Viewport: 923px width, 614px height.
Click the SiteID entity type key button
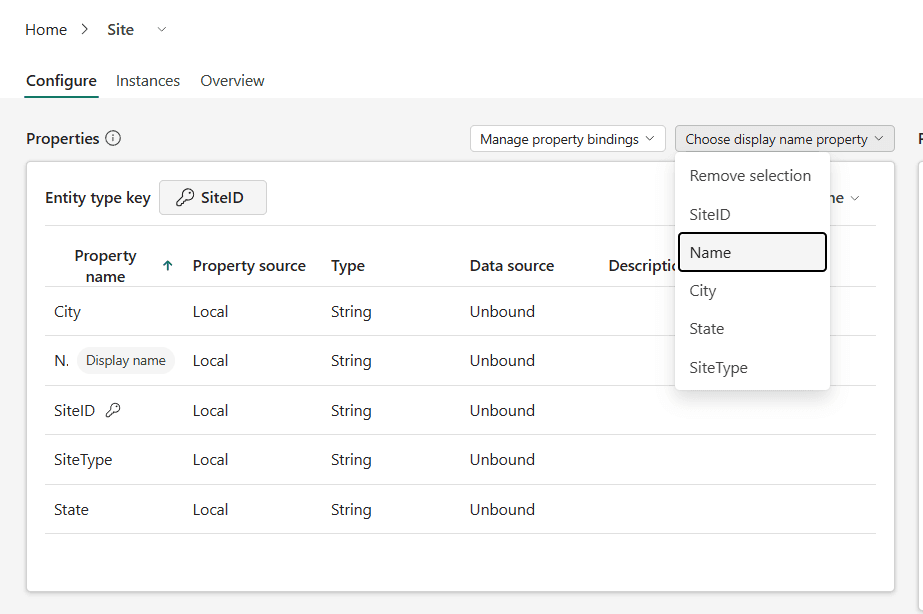click(213, 197)
